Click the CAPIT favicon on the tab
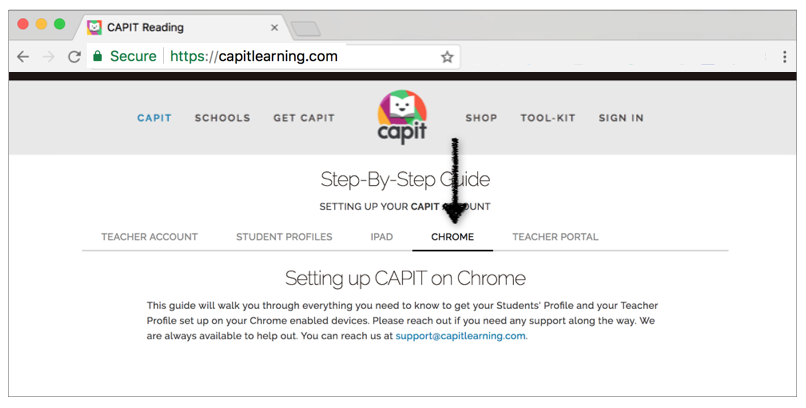Screen dimensions: 806x408 pos(95,27)
